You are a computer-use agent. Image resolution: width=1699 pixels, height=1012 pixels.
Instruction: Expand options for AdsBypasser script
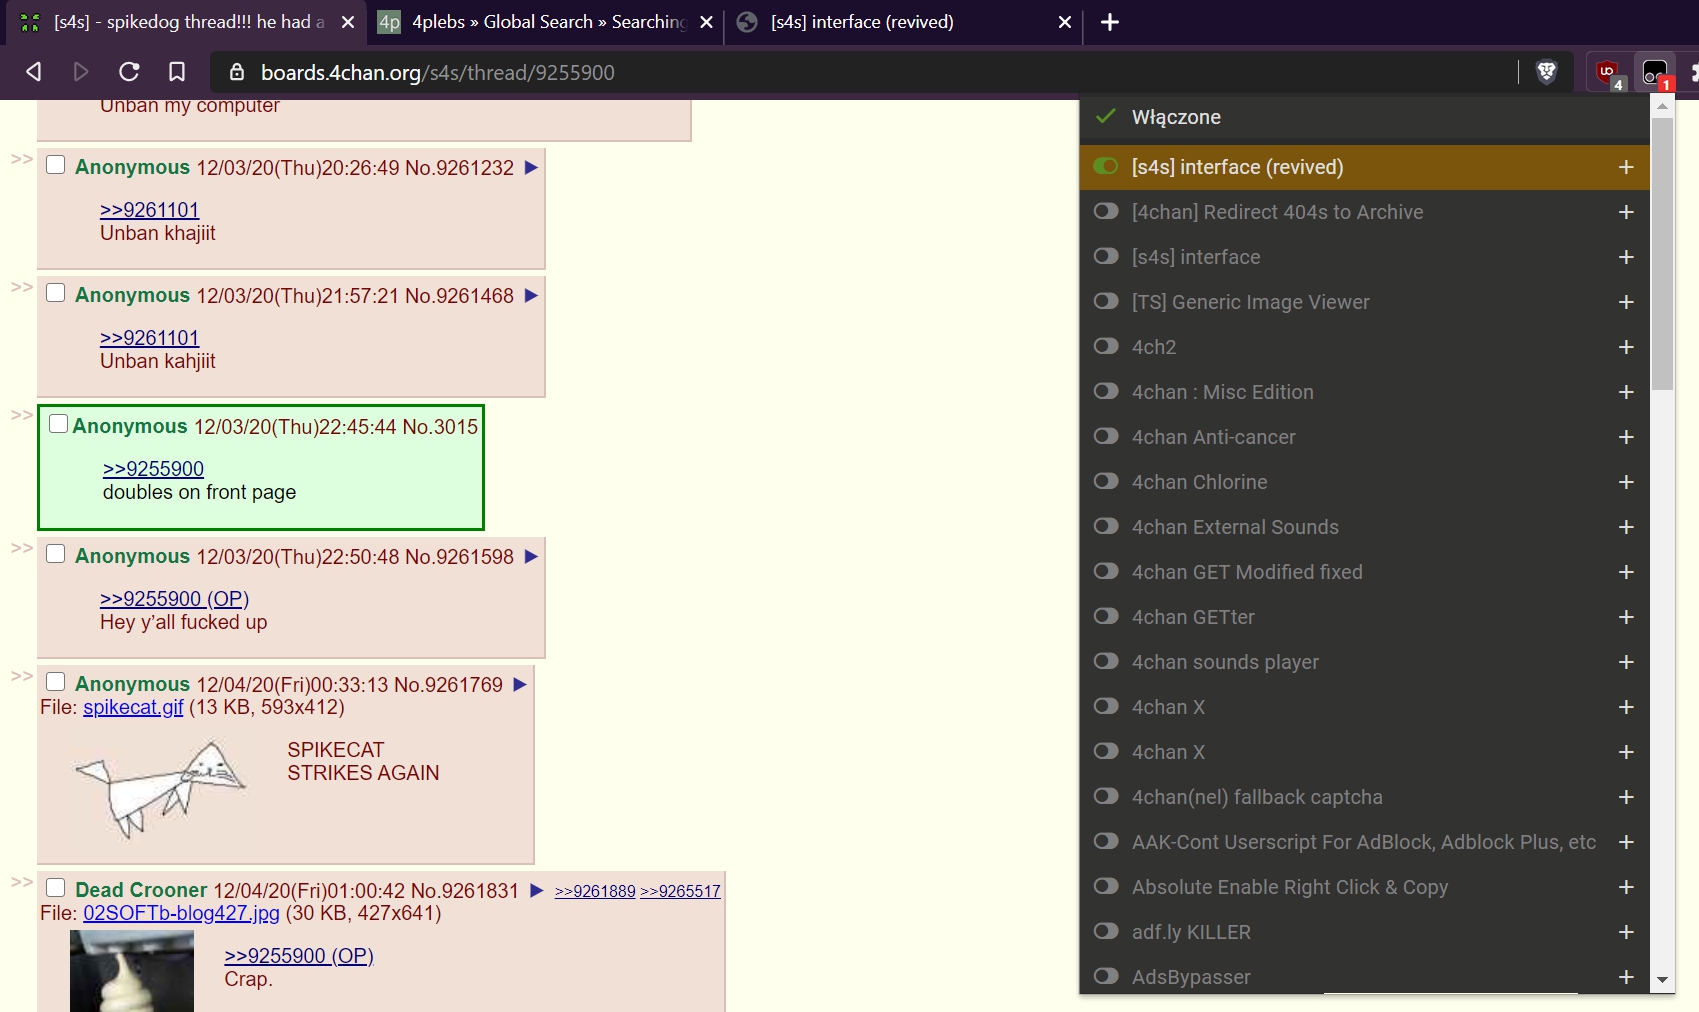1626,977
